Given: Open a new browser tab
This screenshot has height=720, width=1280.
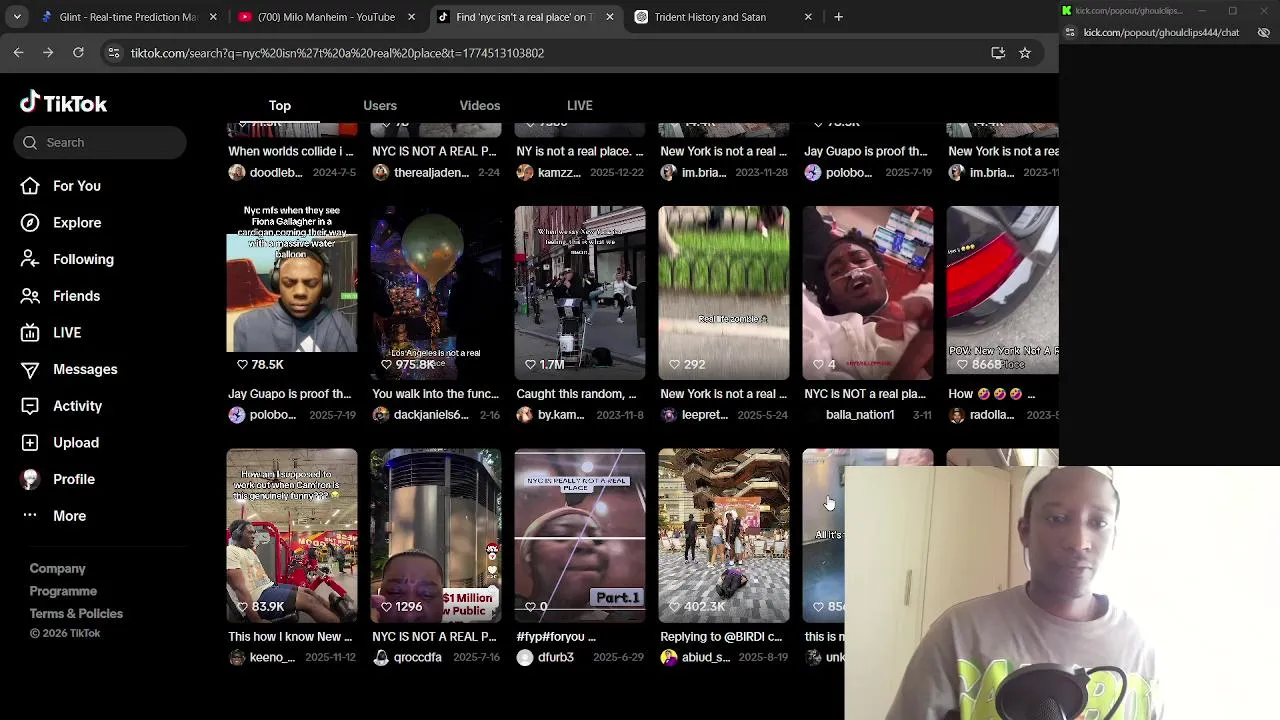Looking at the screenshot, I should click(x=839, y=17).
